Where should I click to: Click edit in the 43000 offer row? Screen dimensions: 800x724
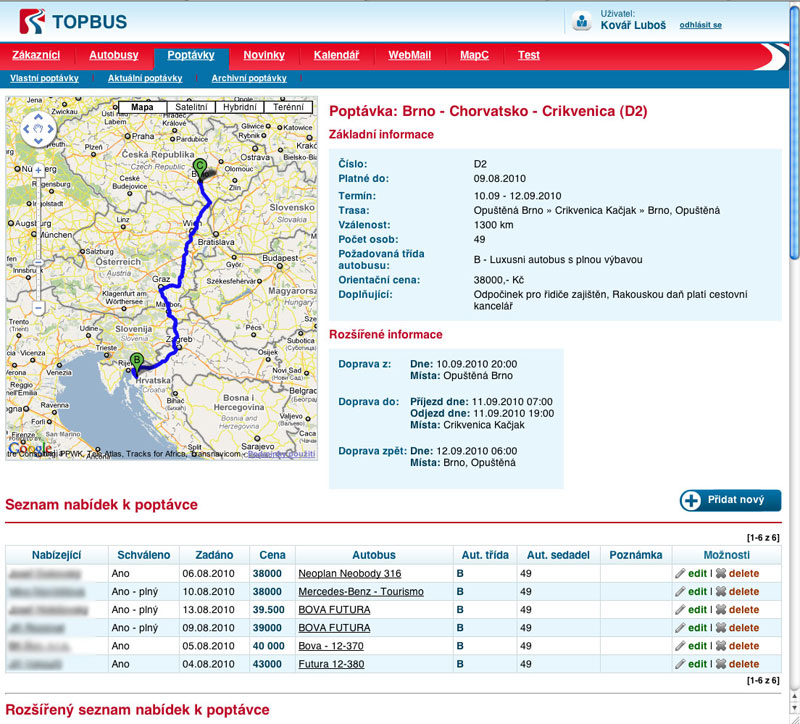(697, 664)
